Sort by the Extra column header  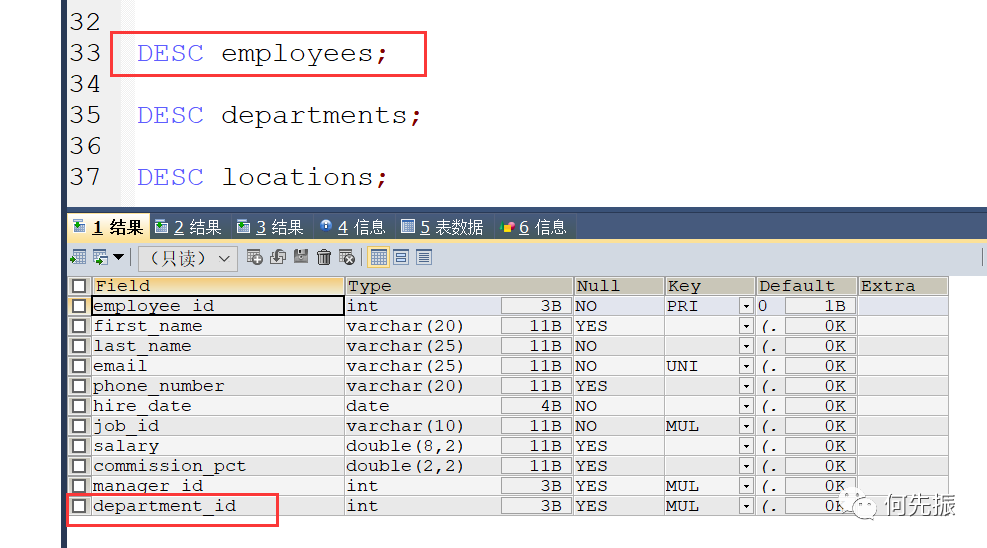point(903,286)
